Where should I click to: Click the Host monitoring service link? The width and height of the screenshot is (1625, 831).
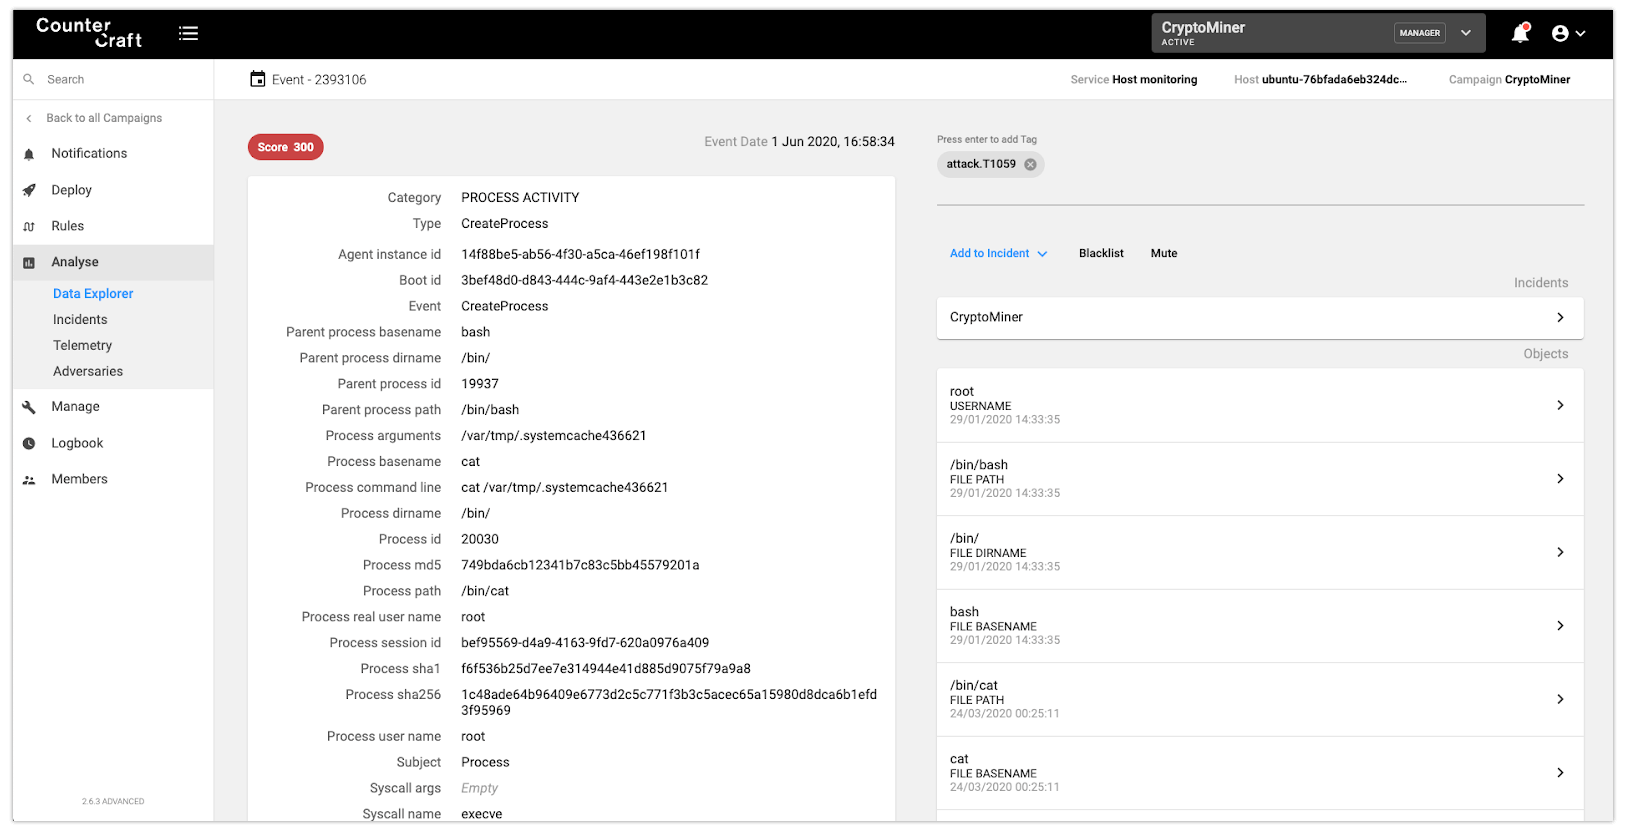(1154, 80)
